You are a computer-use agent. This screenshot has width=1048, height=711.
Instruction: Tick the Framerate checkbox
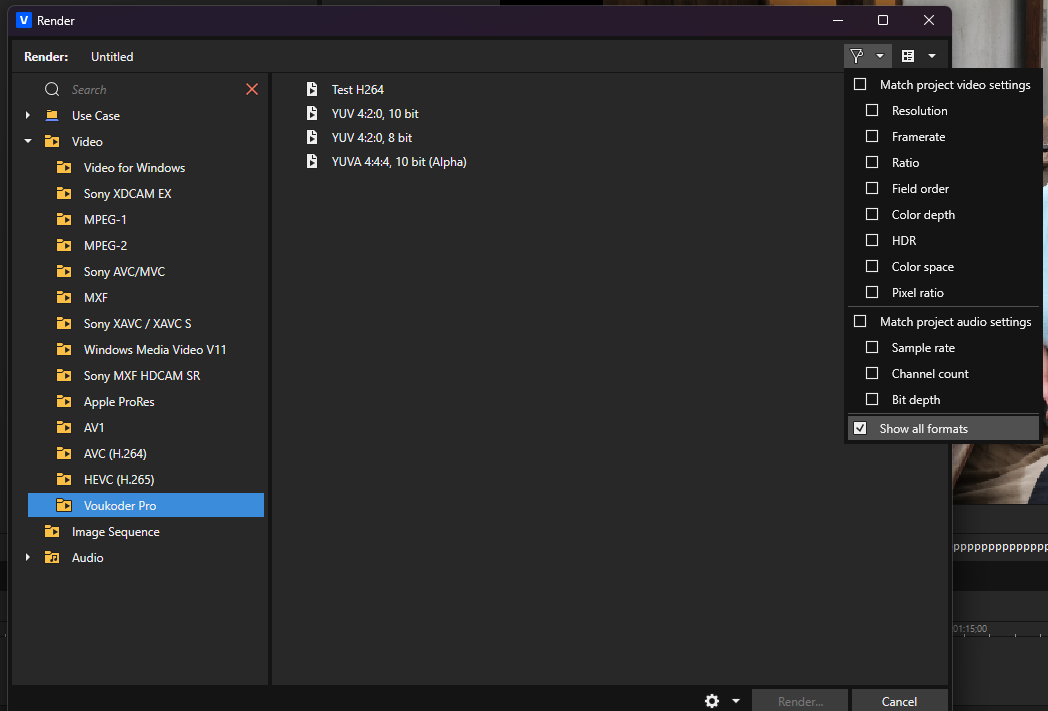tap(872, 136)
